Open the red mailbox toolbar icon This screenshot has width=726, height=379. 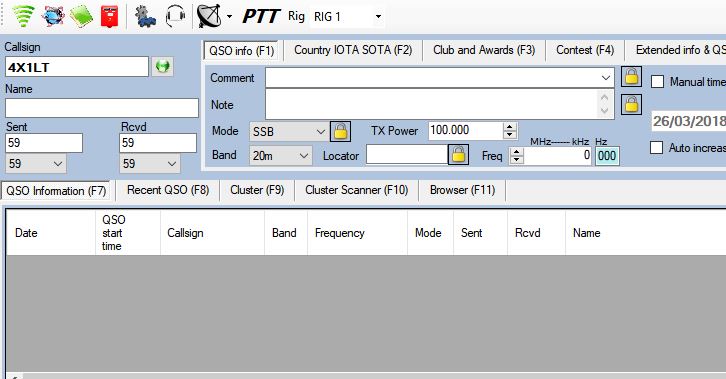pyautogui.click(x=109, y=16)
